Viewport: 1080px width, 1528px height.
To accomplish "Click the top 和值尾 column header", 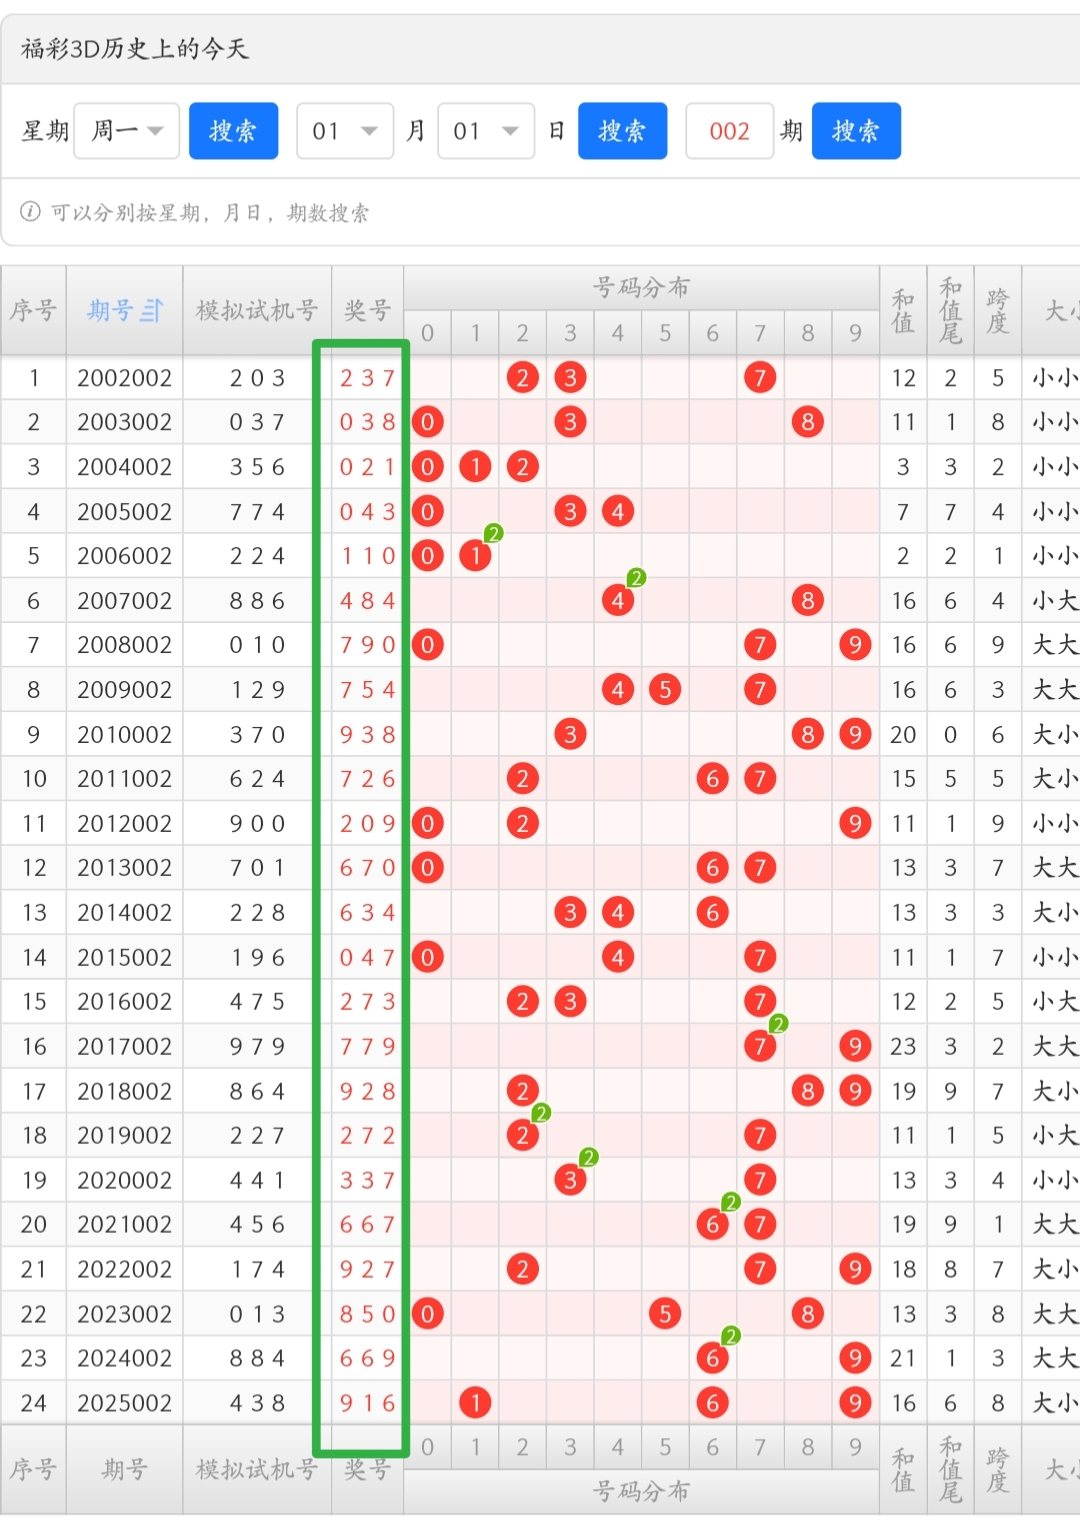I will 950,311.
